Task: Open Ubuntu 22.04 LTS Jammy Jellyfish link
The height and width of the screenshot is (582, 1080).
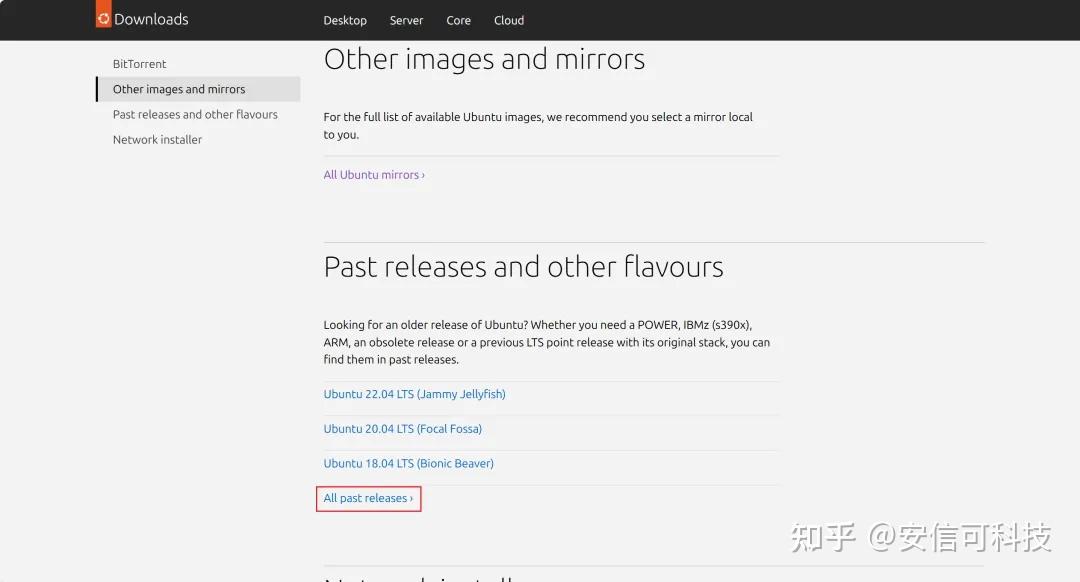Action: 415,394
